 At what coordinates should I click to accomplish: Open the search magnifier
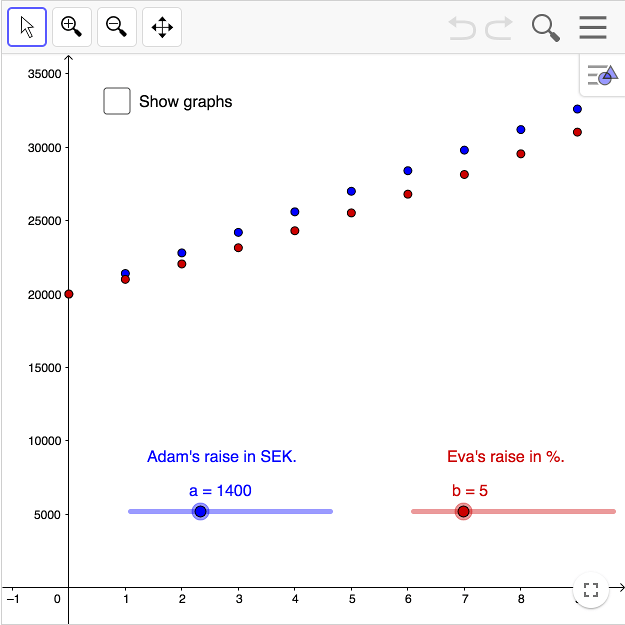tap(546, 28)
